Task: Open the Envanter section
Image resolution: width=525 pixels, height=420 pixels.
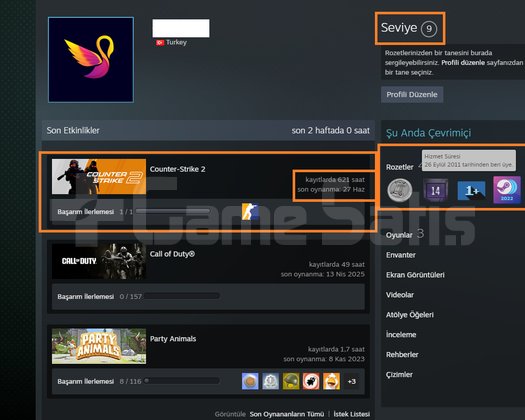Action: click(401, 255)
